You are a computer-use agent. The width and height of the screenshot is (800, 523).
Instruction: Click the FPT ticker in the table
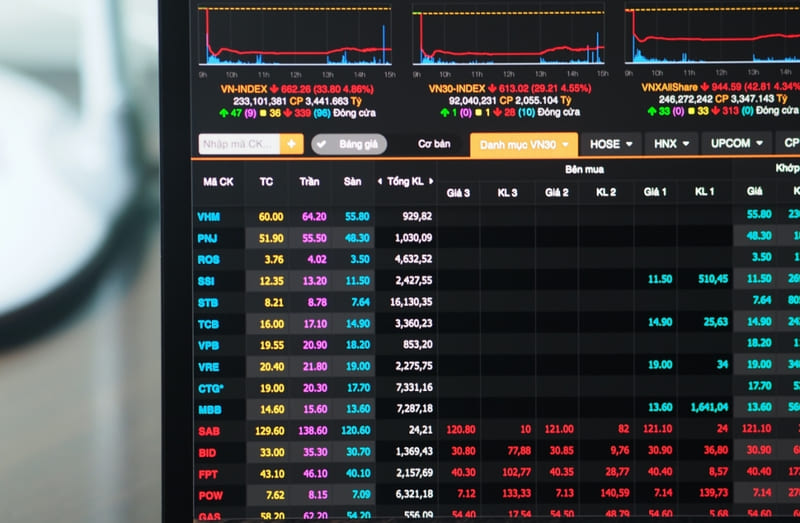[208, 475]
